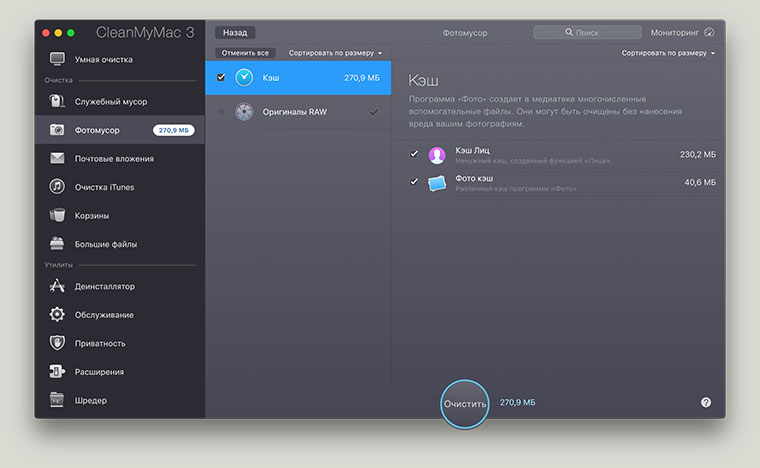Click the search magnifier icon
Image resolution: width=760 pixels, height=468 pixels.
(569, 32)
